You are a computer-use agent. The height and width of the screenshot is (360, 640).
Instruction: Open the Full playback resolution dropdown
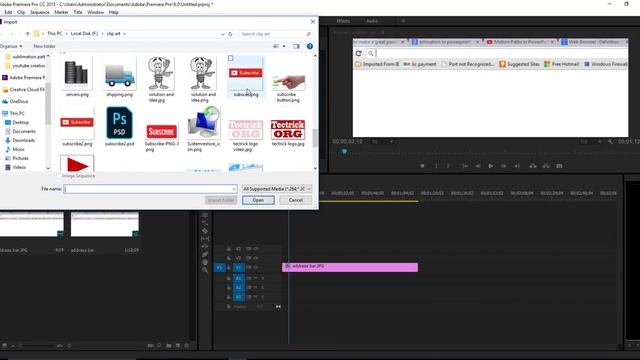coord(591,142)
